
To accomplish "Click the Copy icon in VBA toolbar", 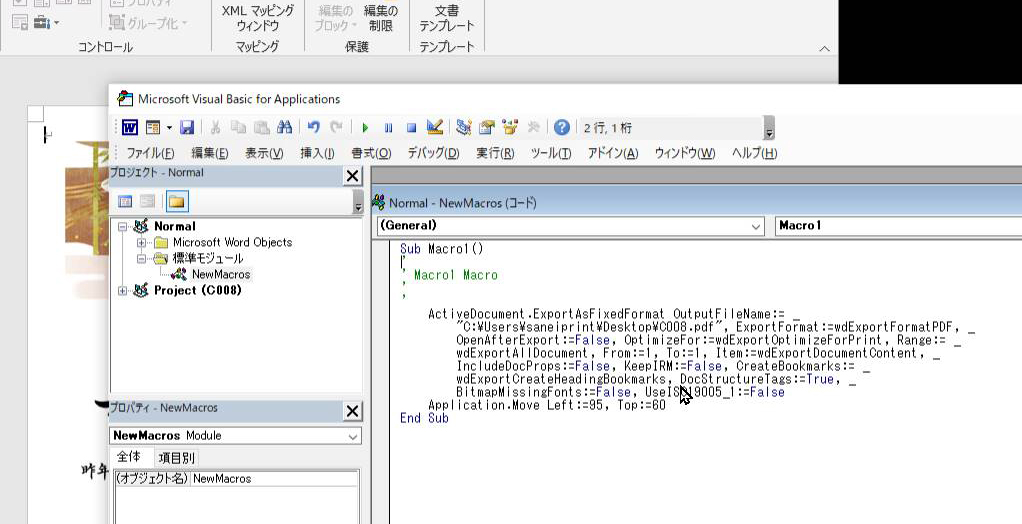I will (x=239, y=128).
